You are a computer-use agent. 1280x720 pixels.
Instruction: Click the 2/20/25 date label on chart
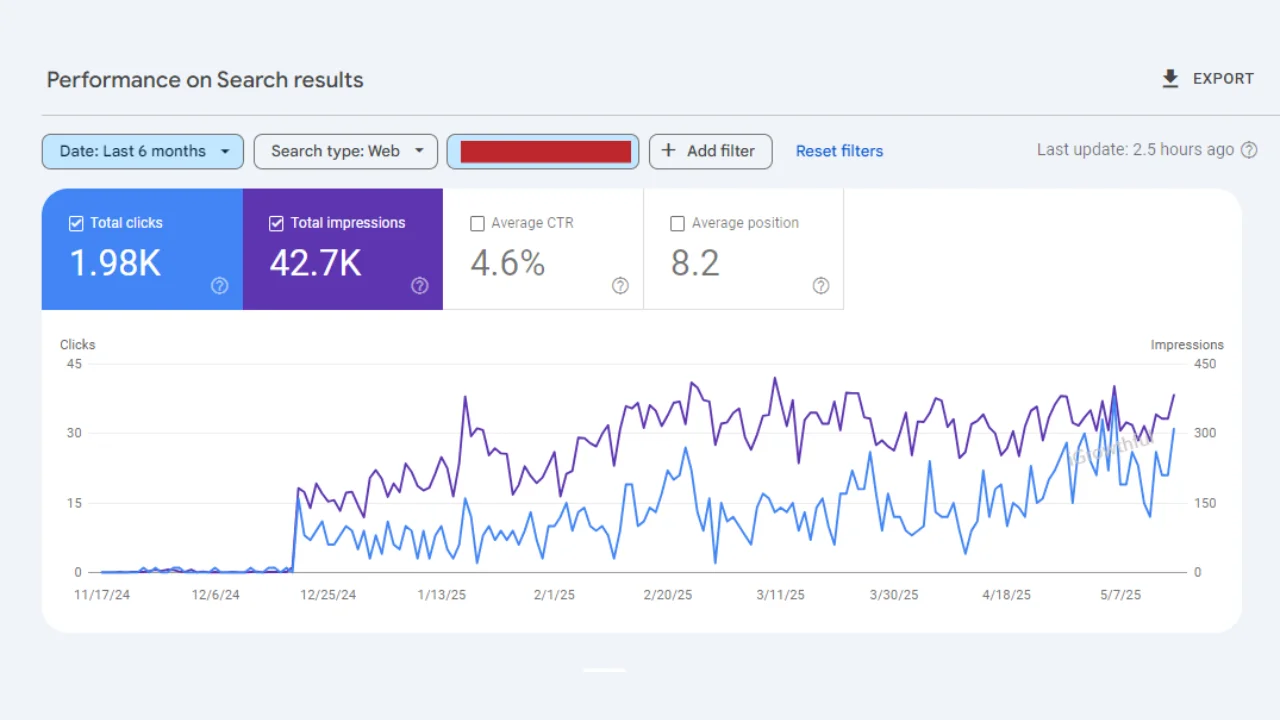click(667, 595)
